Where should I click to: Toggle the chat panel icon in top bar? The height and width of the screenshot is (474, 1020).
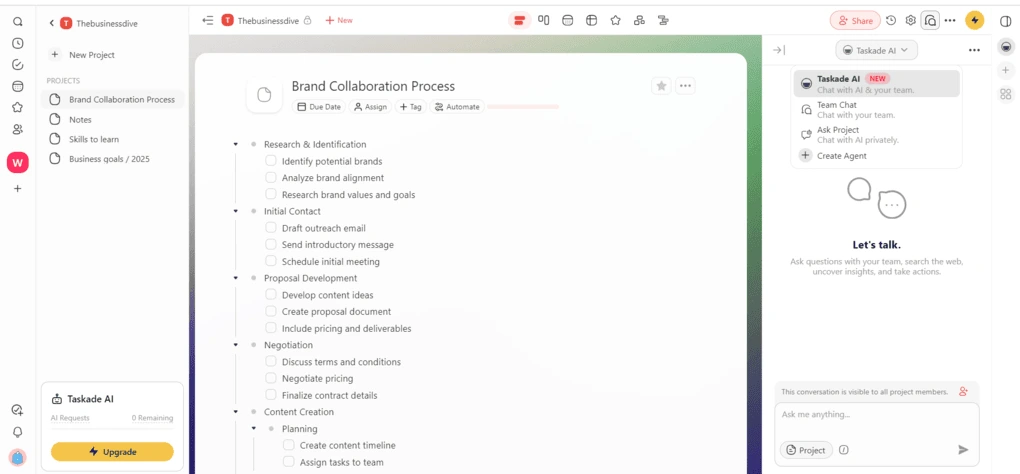[931, 21]
